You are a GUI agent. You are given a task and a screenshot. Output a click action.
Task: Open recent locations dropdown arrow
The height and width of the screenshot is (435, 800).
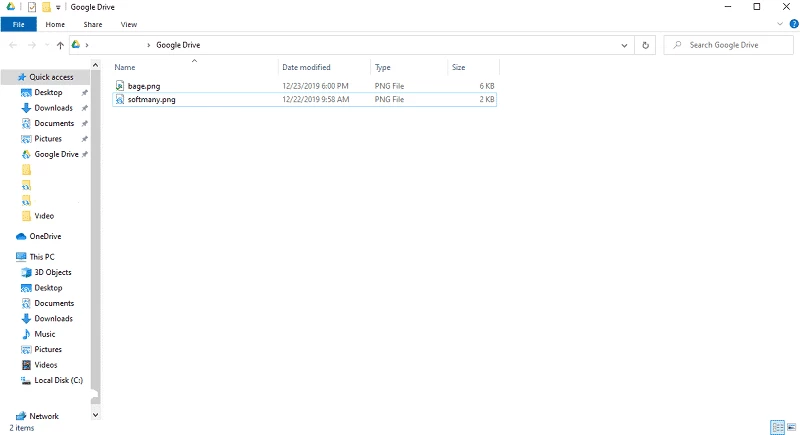pos(46,45)
